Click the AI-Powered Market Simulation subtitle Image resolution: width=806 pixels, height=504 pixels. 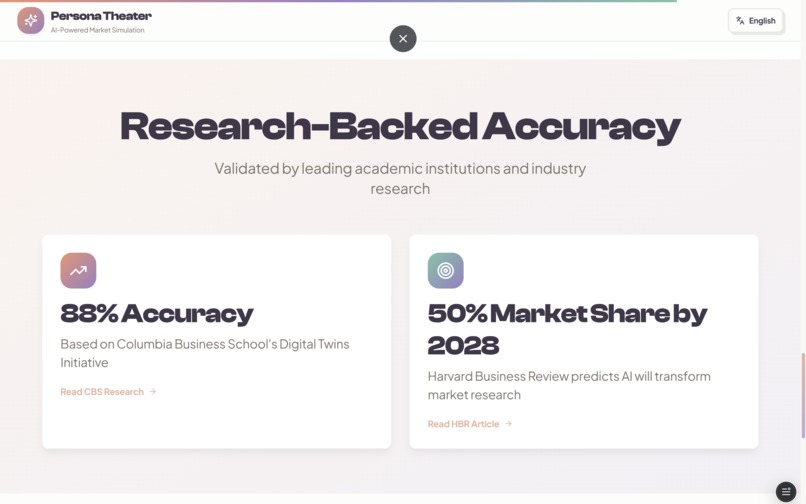[x=98, y=30]
